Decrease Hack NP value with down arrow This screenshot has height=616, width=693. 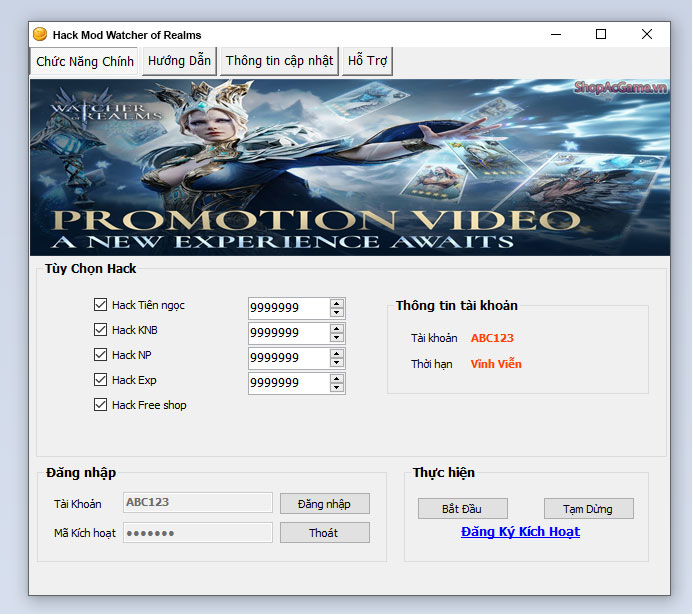click(x=336, y=362)
